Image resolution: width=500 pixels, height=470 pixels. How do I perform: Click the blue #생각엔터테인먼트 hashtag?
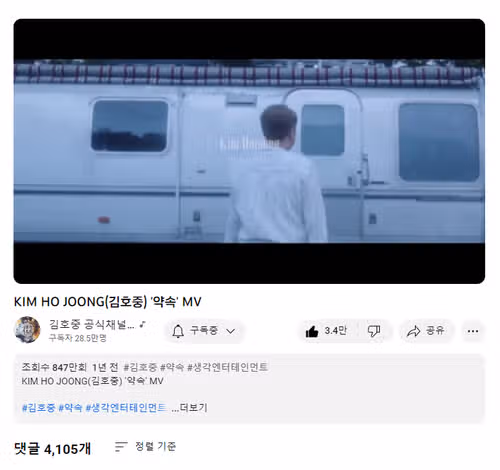coord(126,407)
